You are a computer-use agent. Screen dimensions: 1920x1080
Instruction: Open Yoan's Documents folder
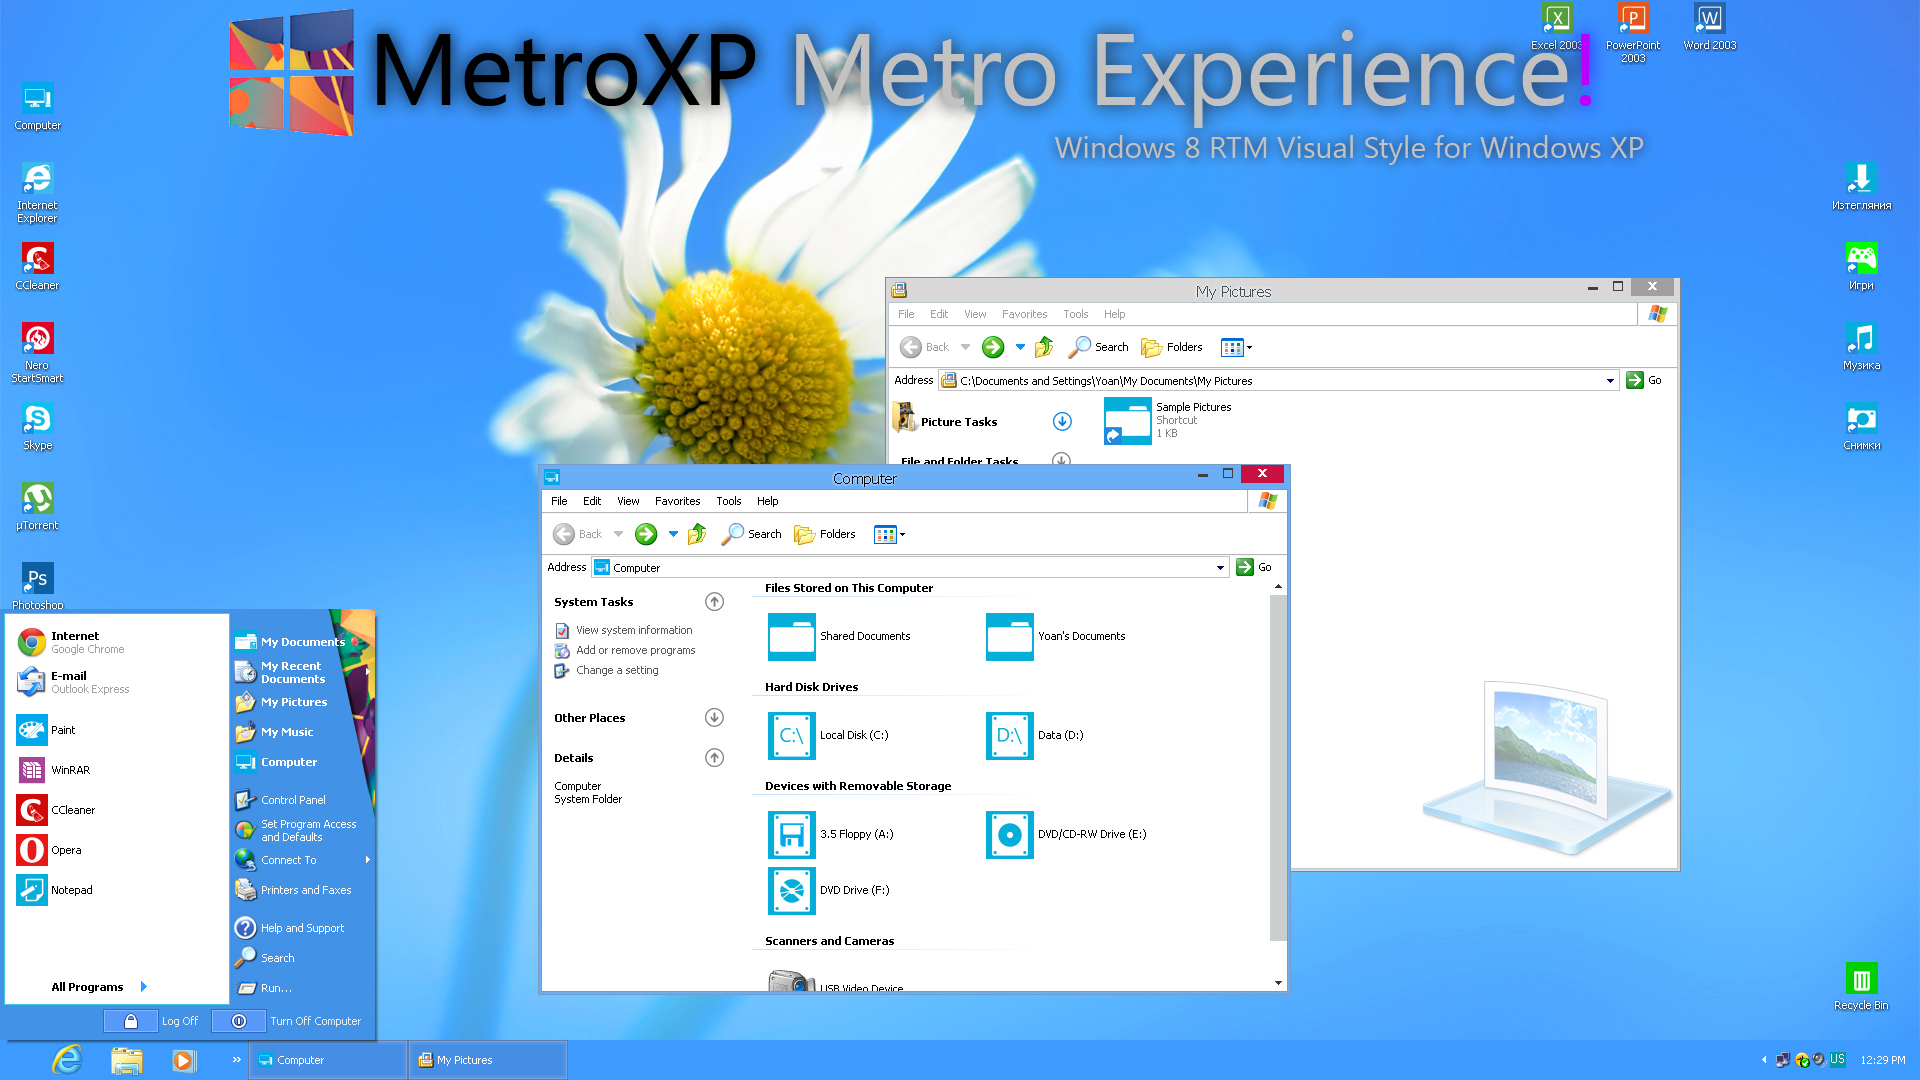pos(1056,636)
